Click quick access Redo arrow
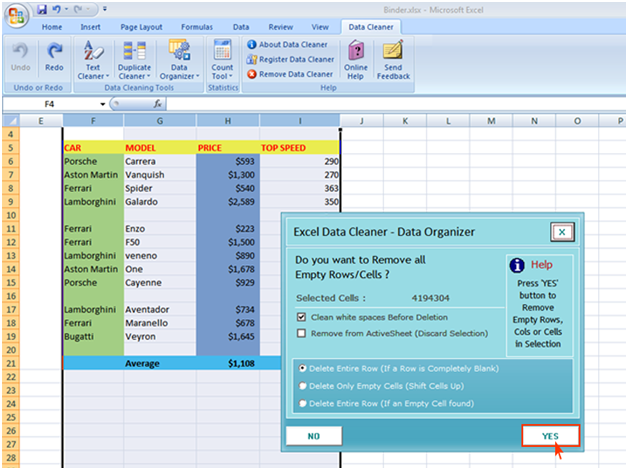 pyautogui.click(x=77, y=9)
